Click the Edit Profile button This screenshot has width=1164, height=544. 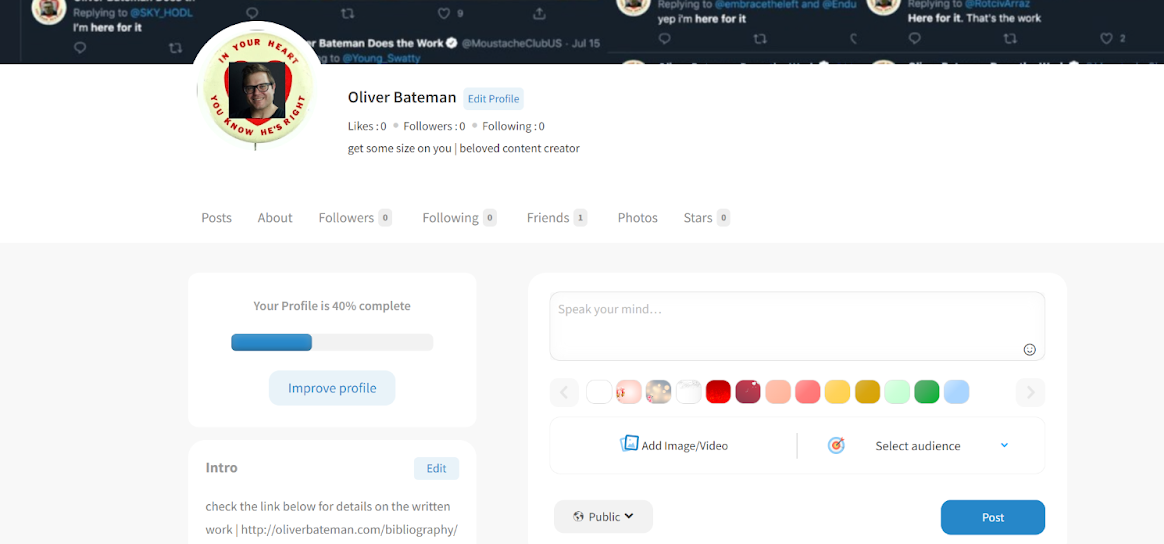click(493, 99)
